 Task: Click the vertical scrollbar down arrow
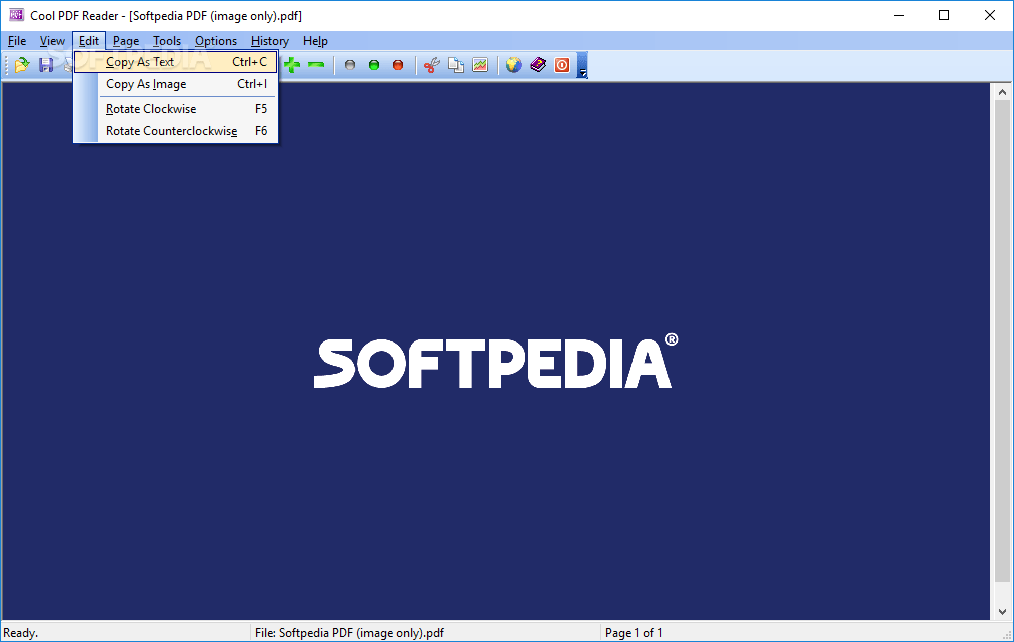[x=1002, y=612]
